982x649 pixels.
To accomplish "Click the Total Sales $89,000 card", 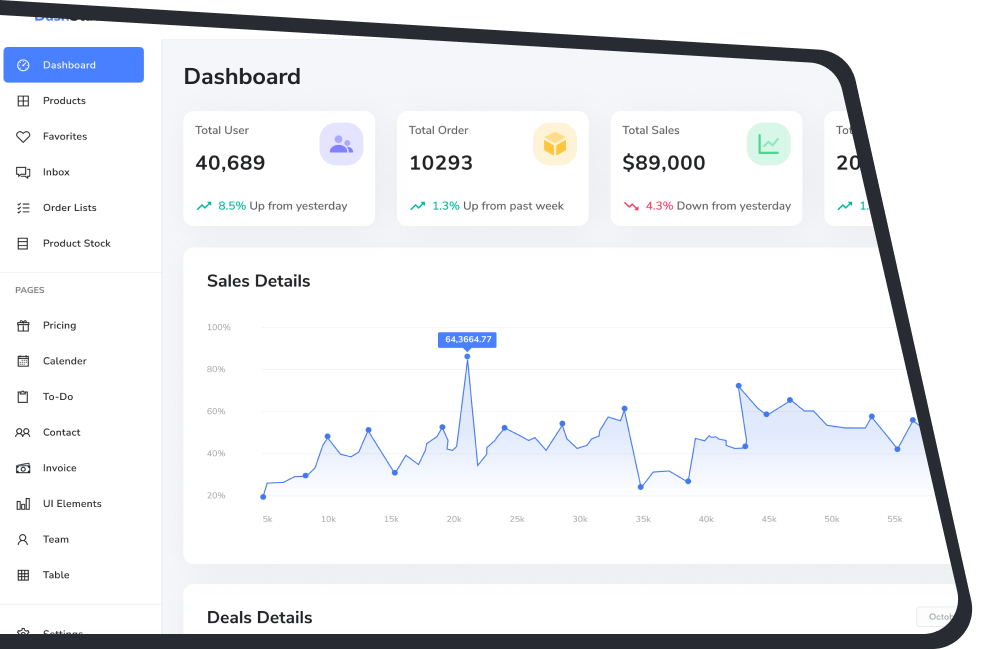I will [x=705, y=168].
